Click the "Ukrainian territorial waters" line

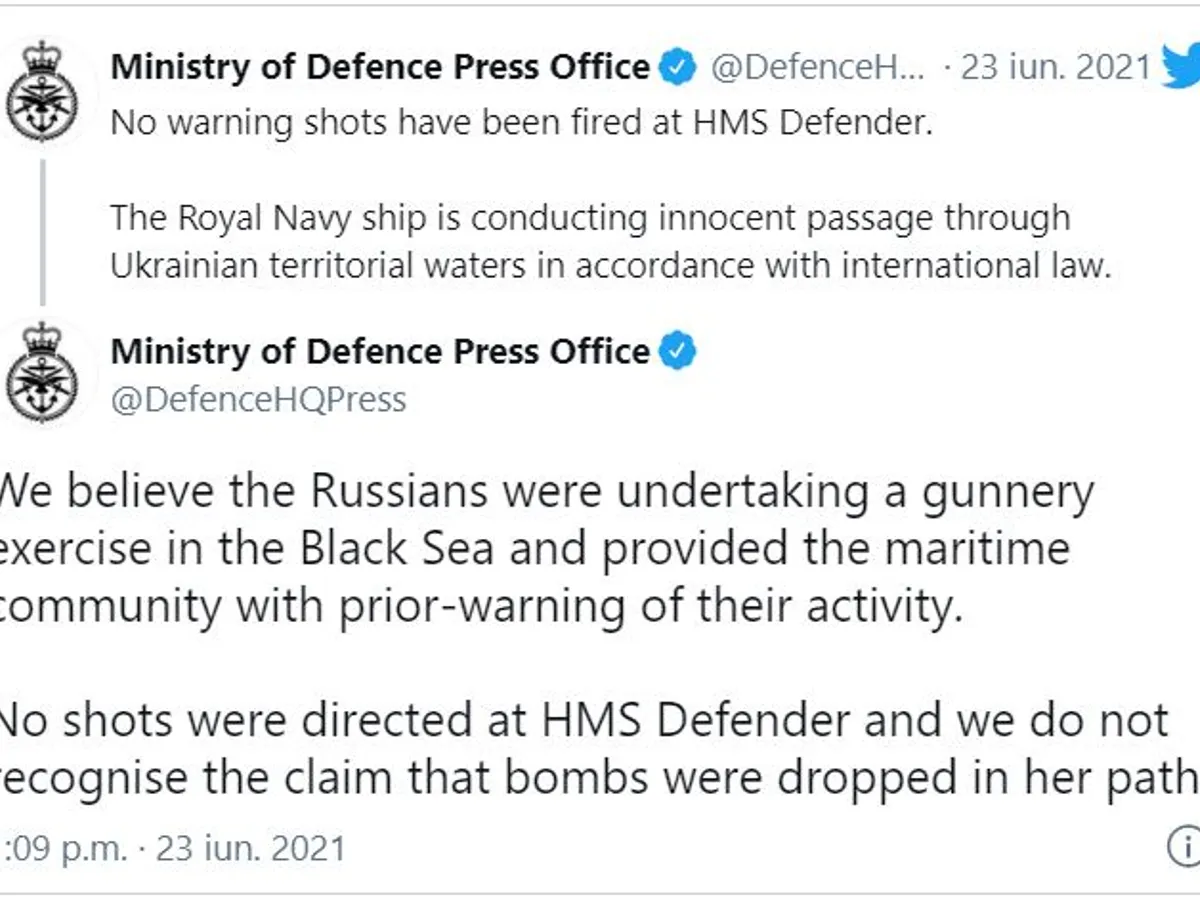point(610,265)
